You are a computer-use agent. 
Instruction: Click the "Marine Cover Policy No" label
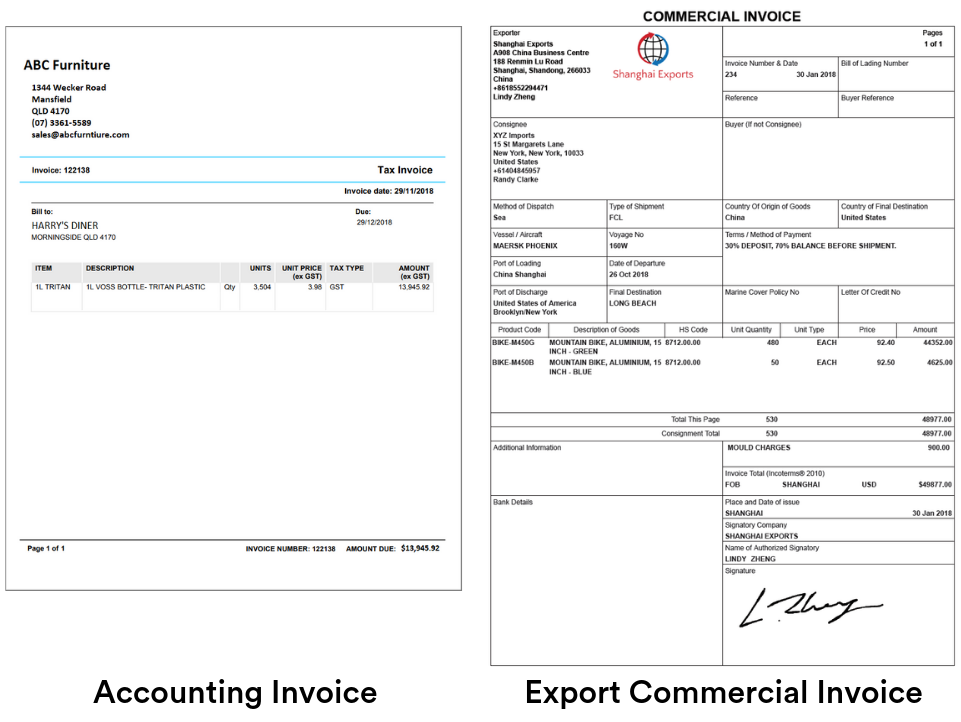tap(762, 292)
